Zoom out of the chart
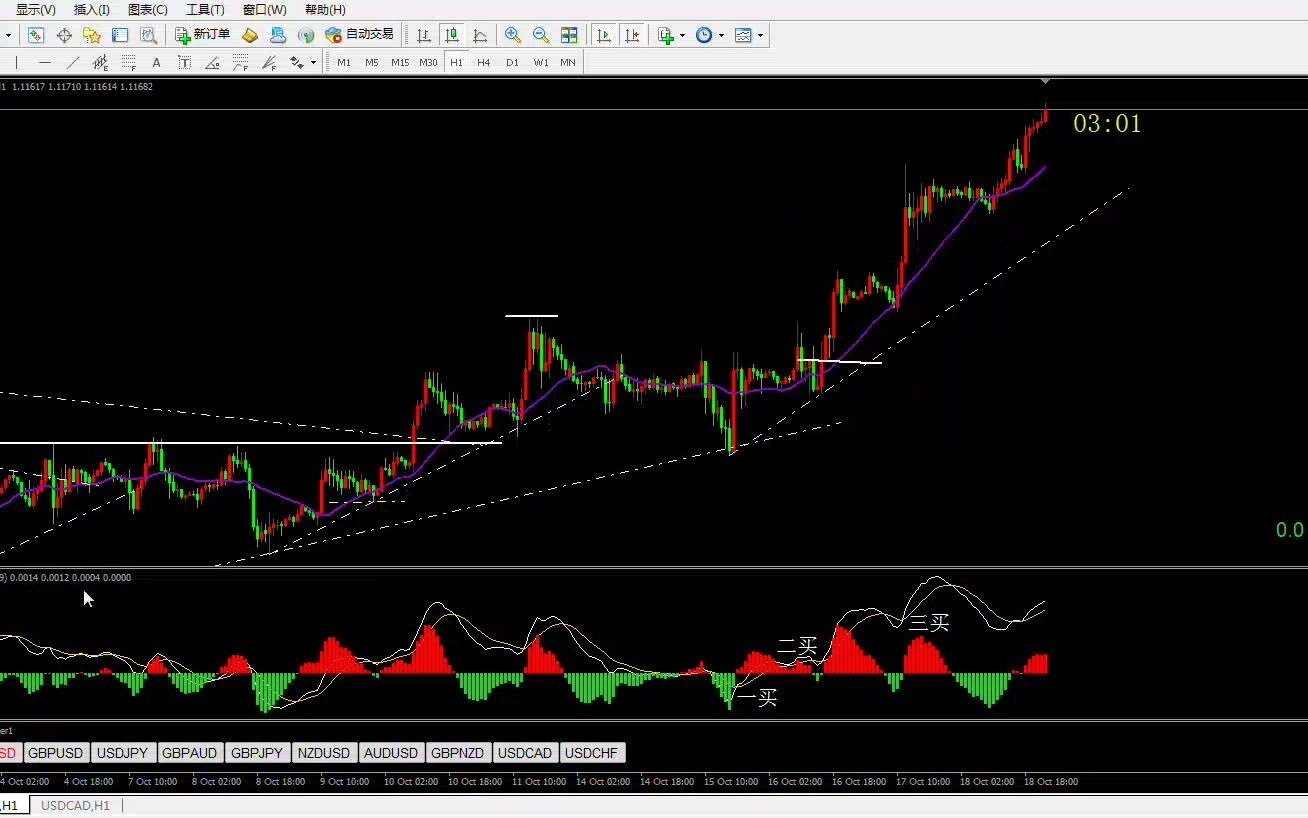Viewport: 1308px width, 818px height. (x=541, y=35)
